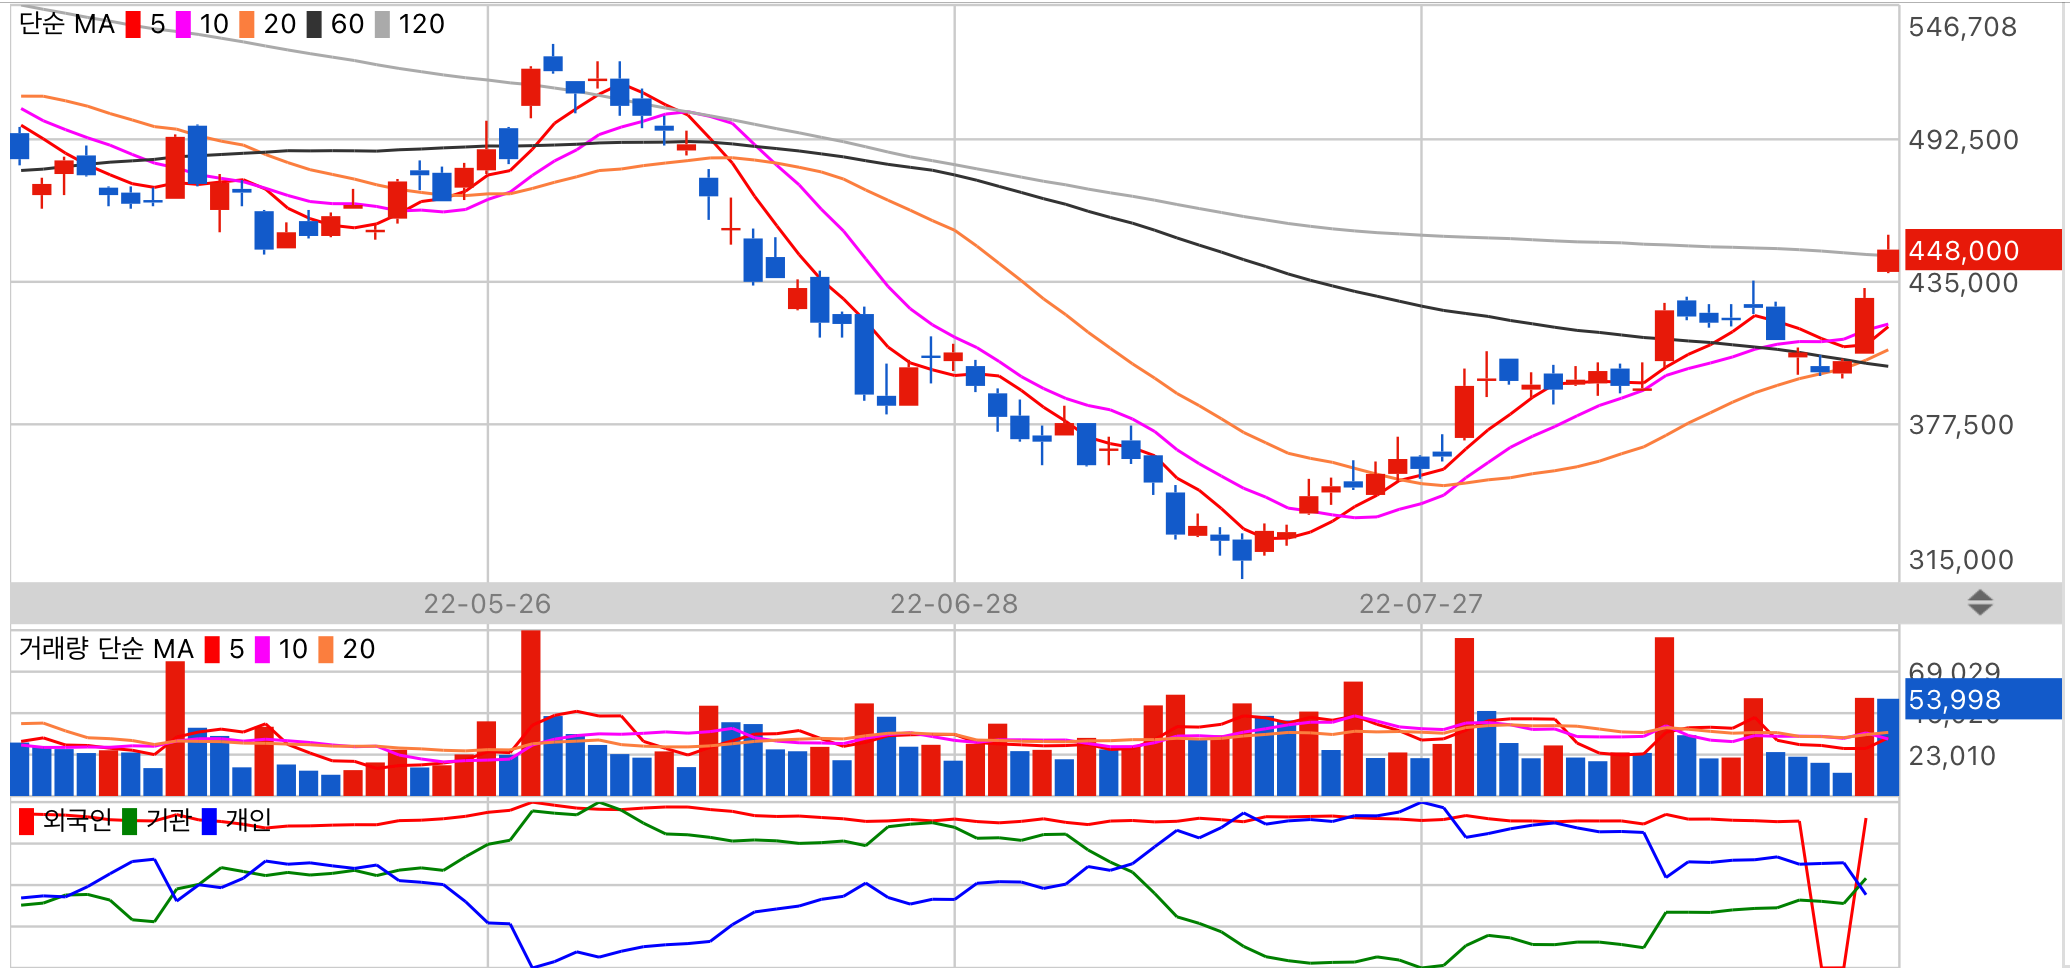Click the orange volume MA 20 swatch
2070x976 pixels.
click(x=326, y=650)
